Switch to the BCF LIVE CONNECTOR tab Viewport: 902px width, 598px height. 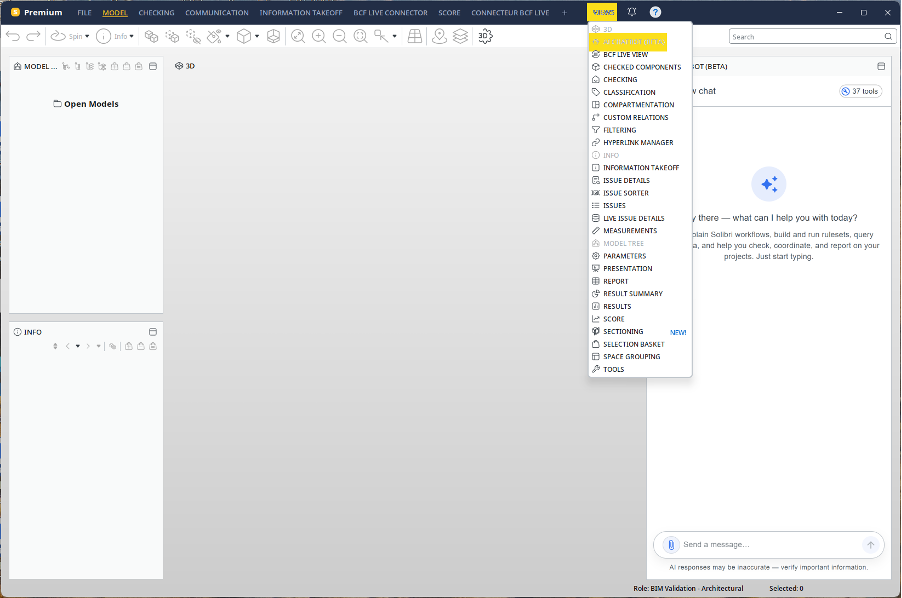tap(391, 13)
